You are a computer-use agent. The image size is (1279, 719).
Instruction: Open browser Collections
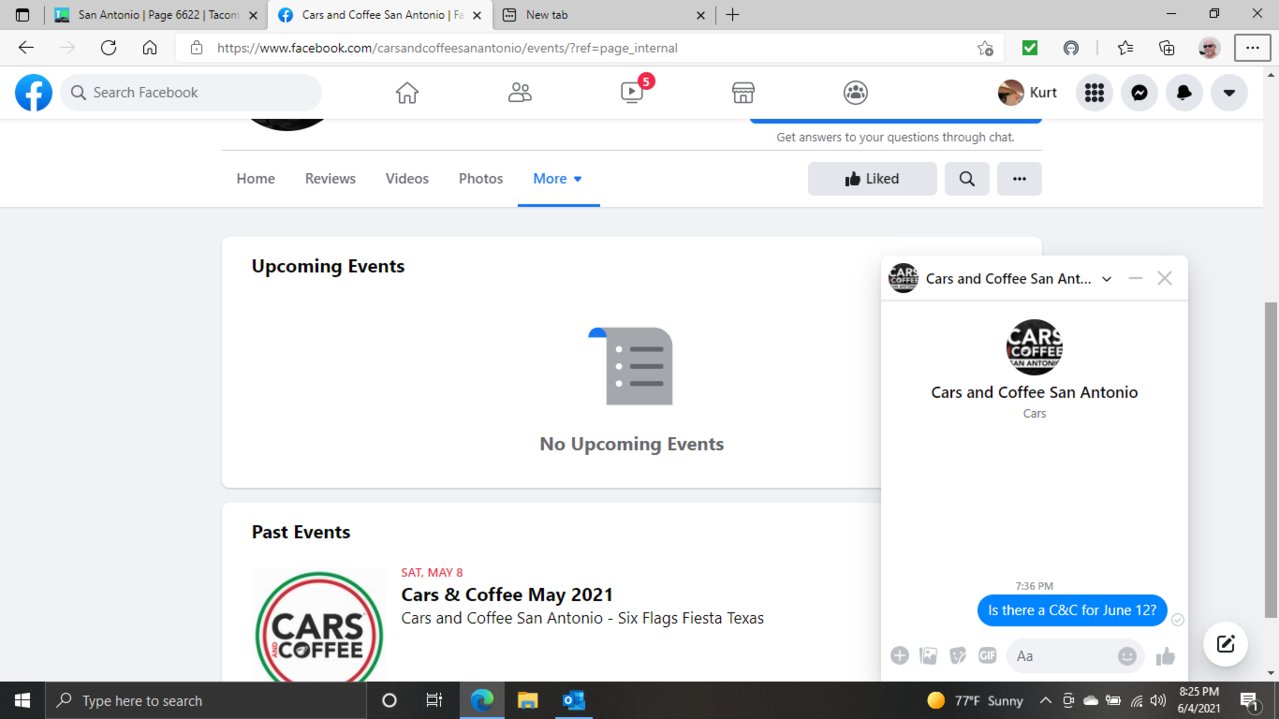(1166, 48)
